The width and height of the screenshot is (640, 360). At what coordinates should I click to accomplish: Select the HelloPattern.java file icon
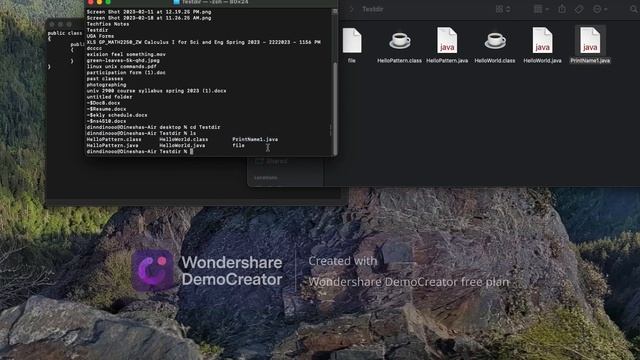447,40
